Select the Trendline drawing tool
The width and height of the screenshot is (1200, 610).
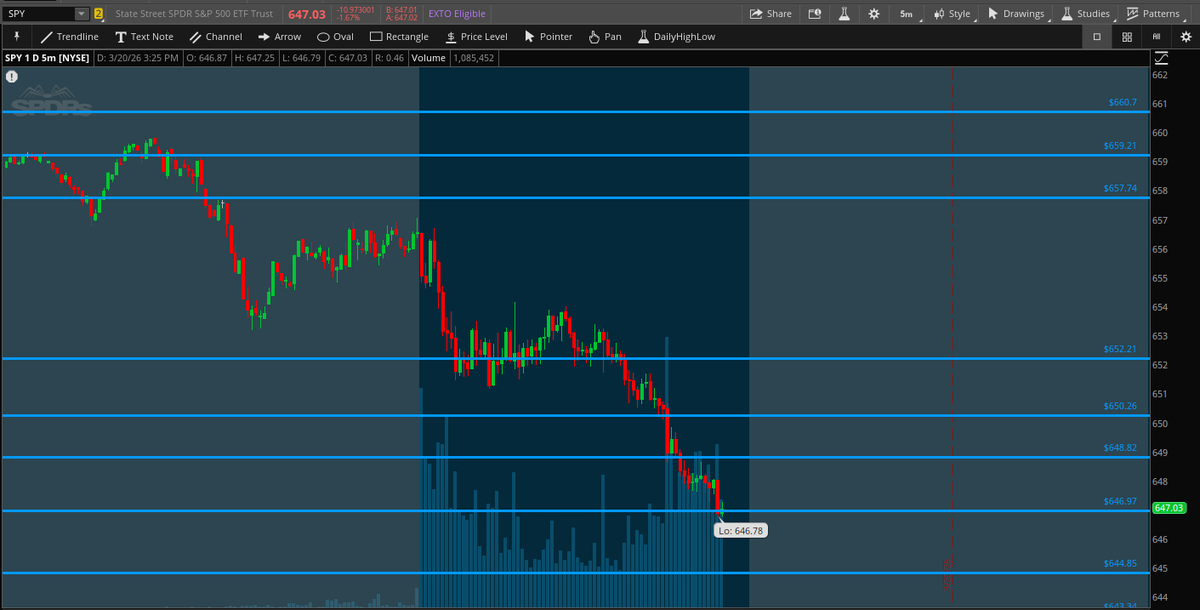tap(70, 36)
